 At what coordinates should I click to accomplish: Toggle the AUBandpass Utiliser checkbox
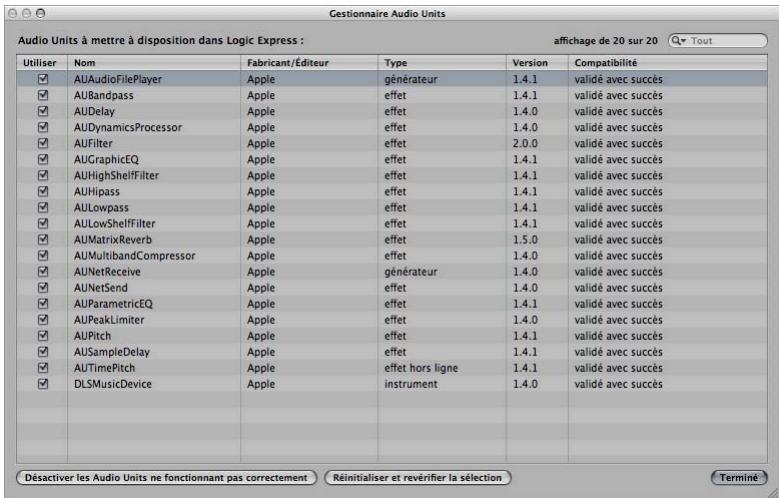click(x=43, y=94)
